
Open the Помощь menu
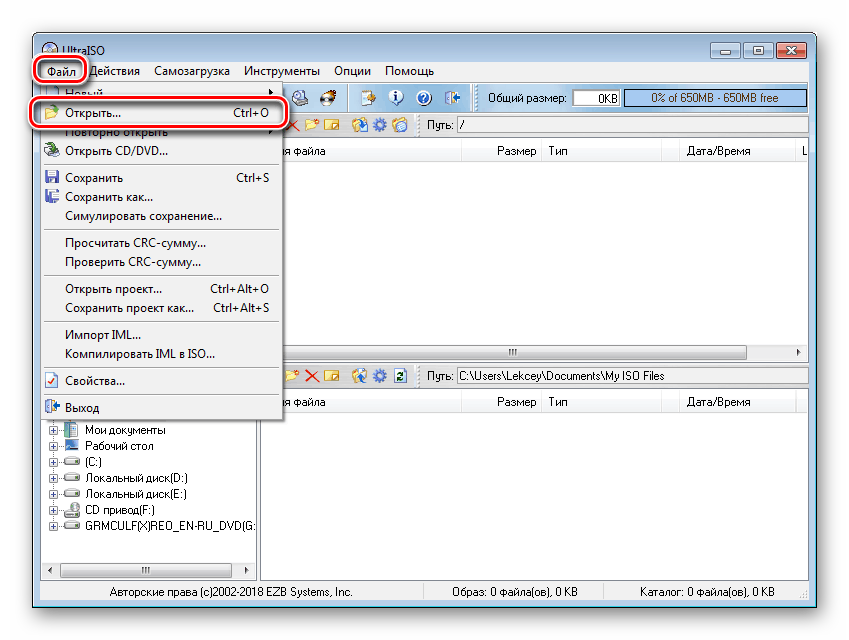[409, 71]
